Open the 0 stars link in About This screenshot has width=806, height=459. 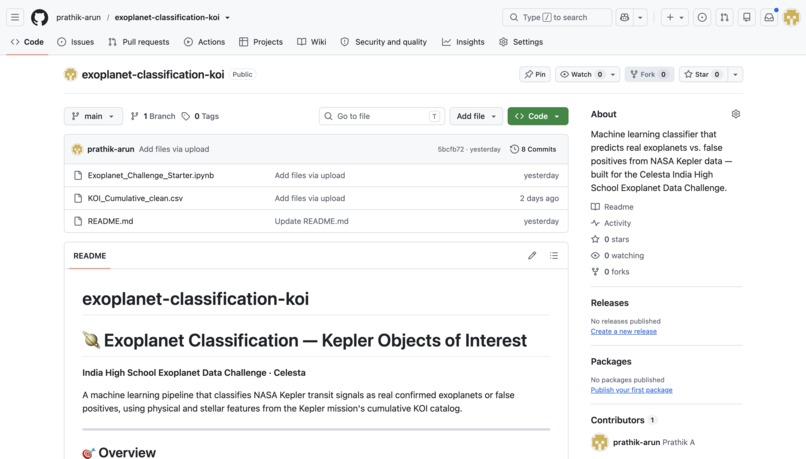610,239
